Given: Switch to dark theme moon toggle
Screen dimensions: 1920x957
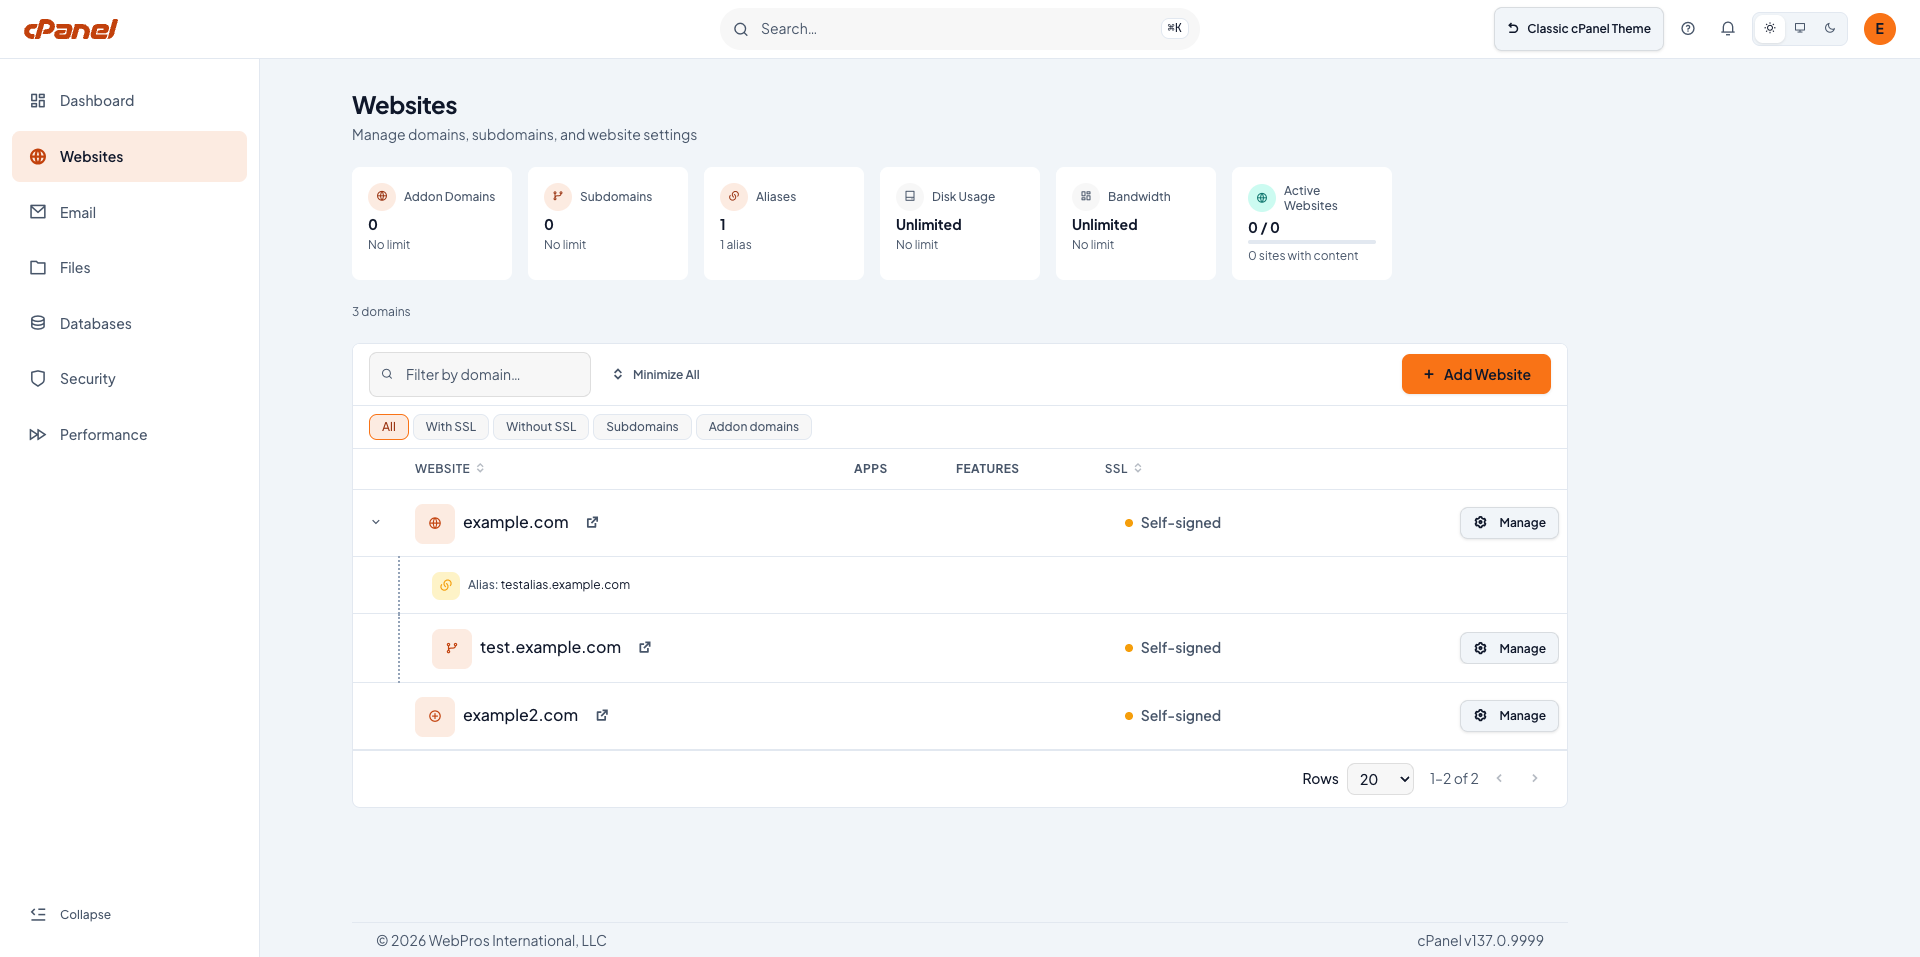Looking at the screenshot, I should pos(1830,28).
